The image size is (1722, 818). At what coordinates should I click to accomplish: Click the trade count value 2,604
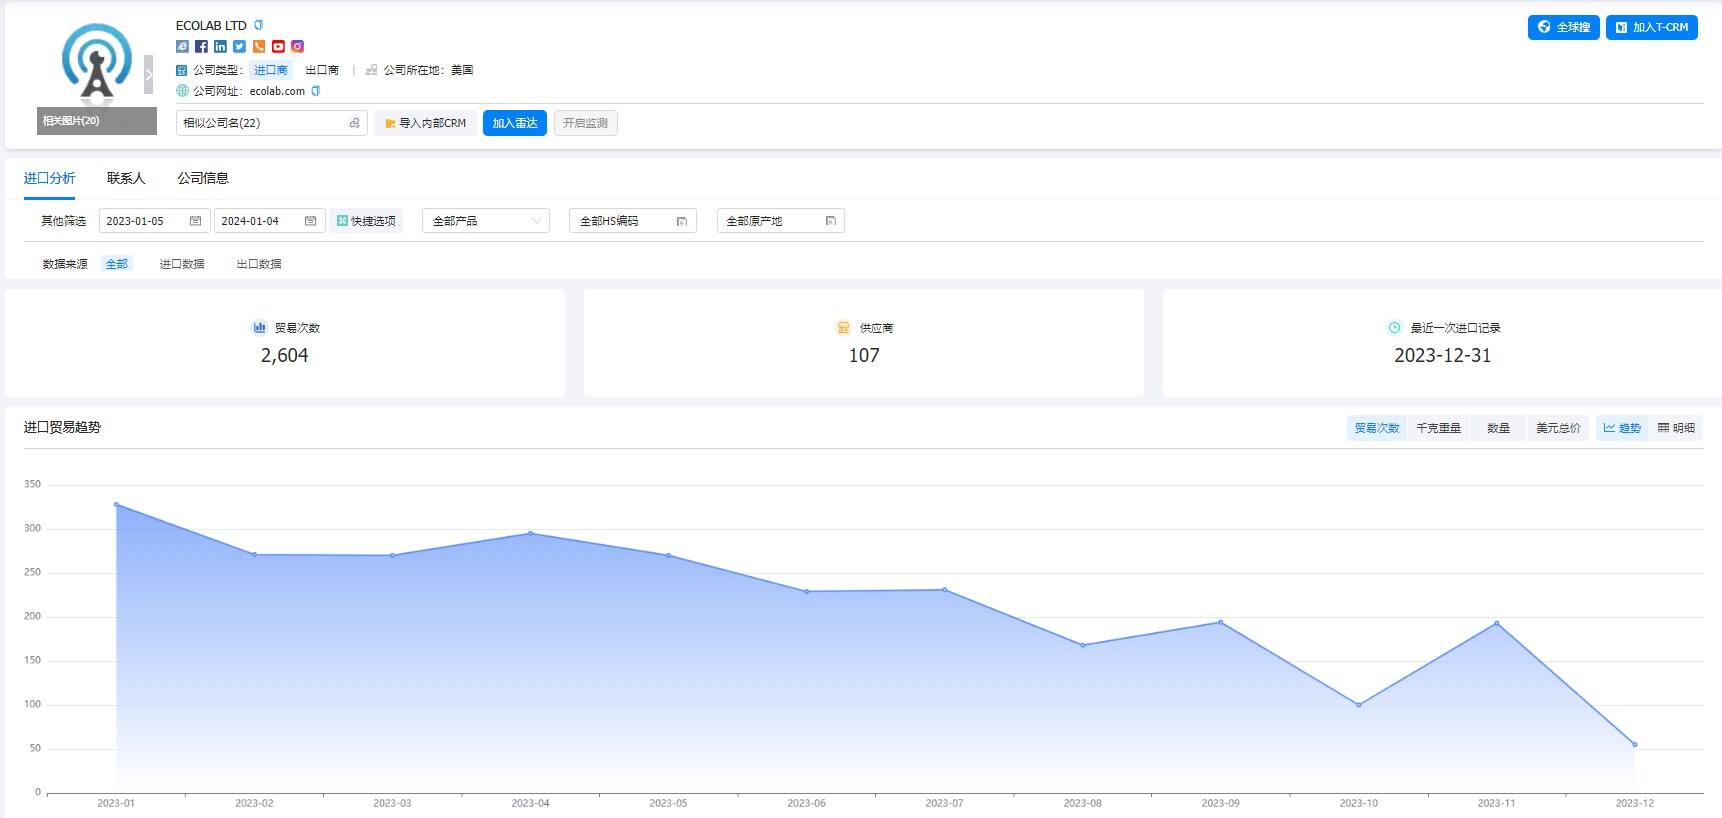(x=284, y=355)
